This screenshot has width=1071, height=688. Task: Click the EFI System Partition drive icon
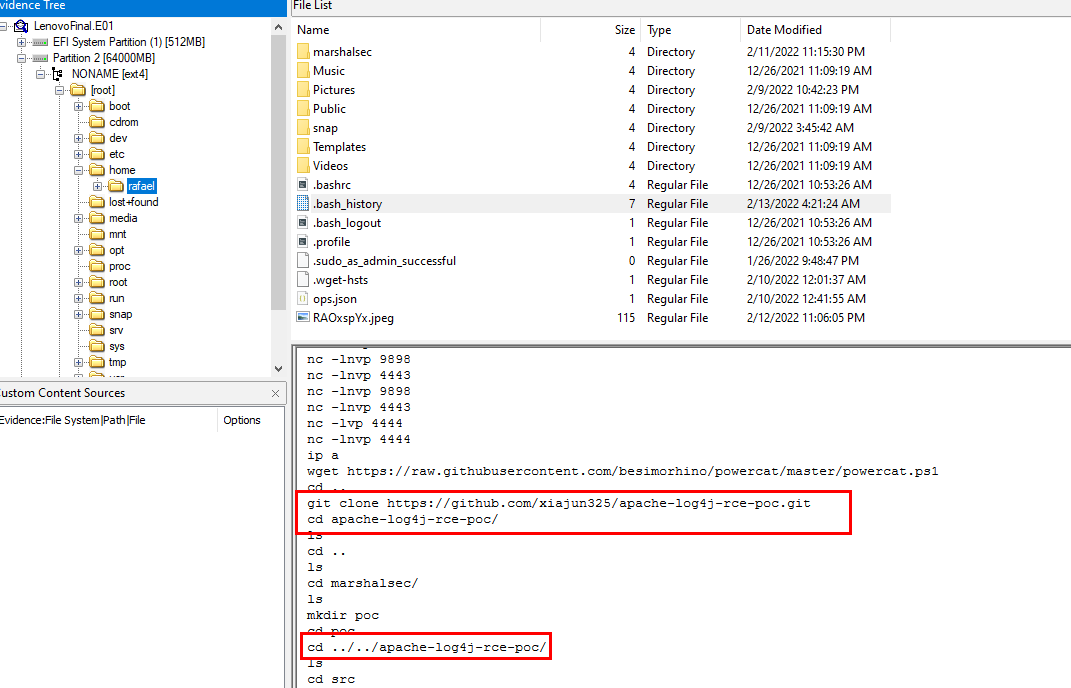tap(40, 42)
